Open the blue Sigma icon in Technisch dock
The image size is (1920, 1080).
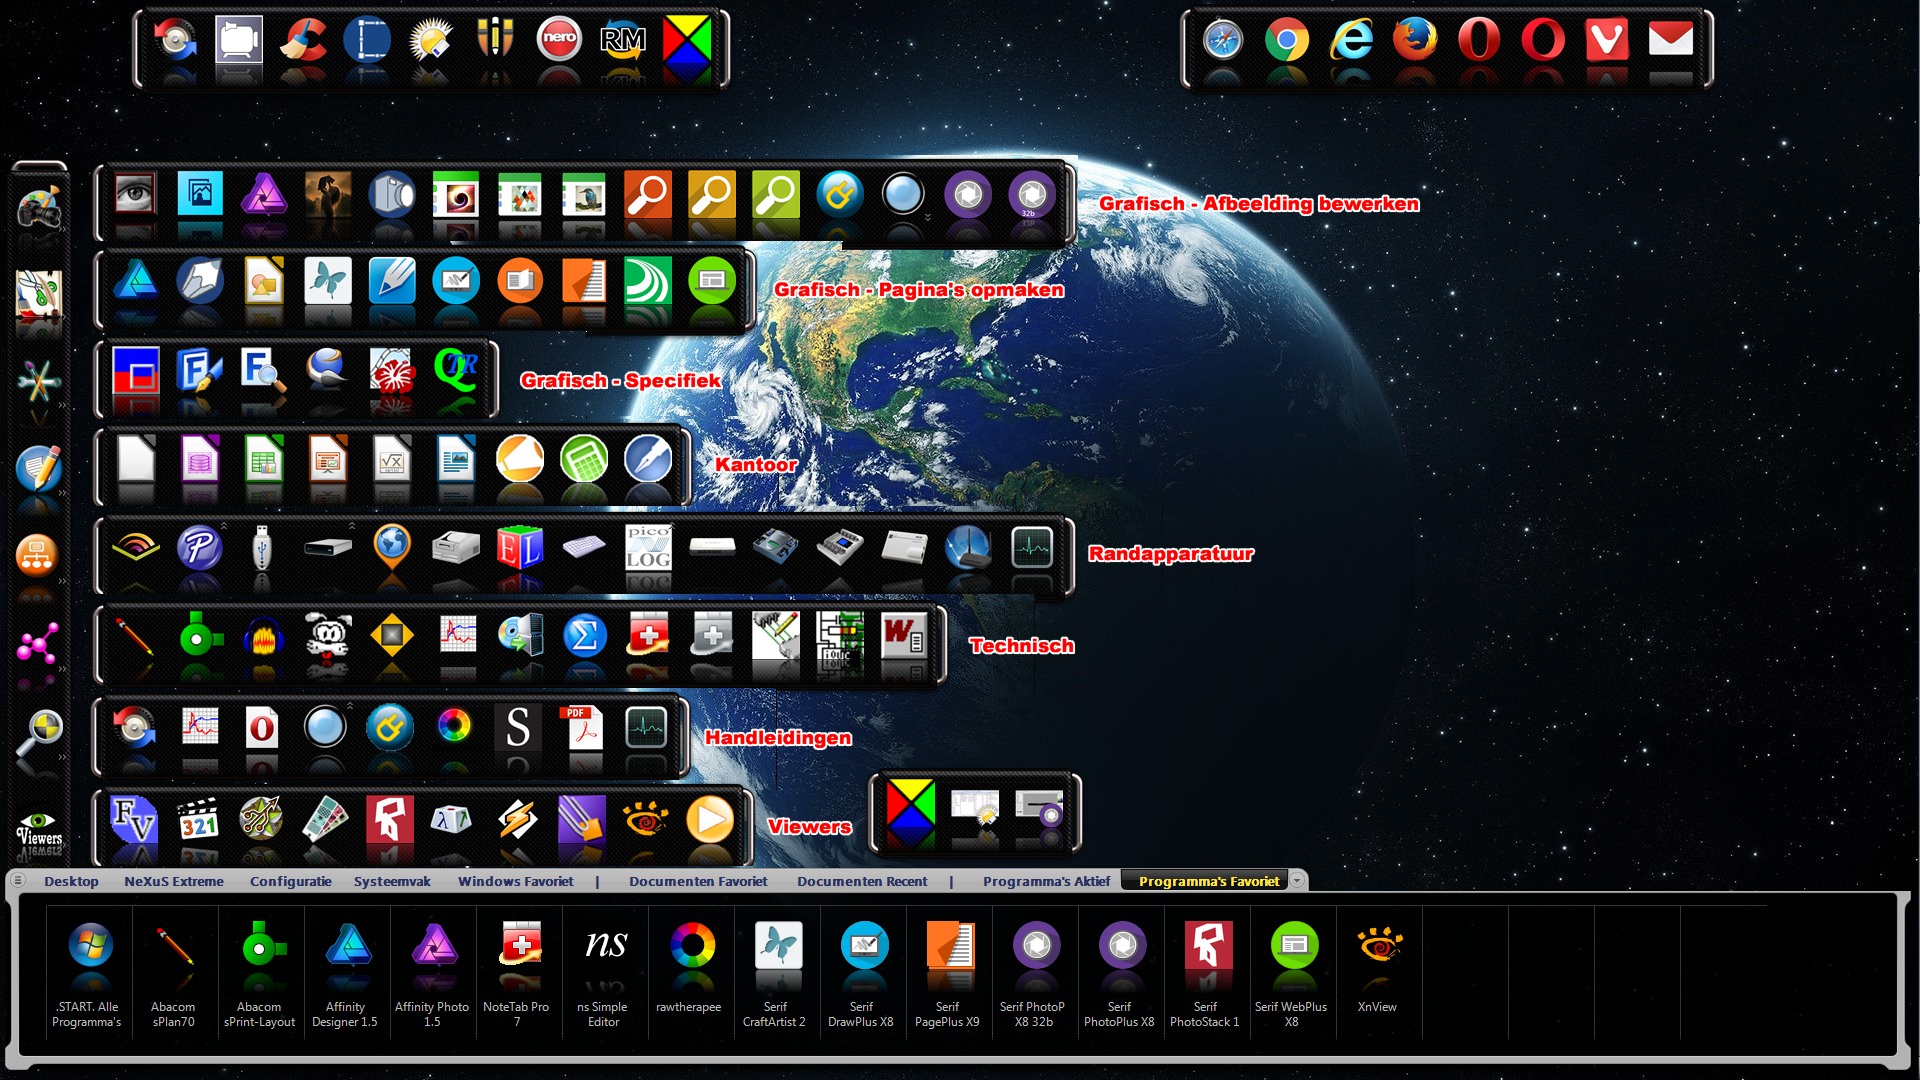tap(584, 636)
